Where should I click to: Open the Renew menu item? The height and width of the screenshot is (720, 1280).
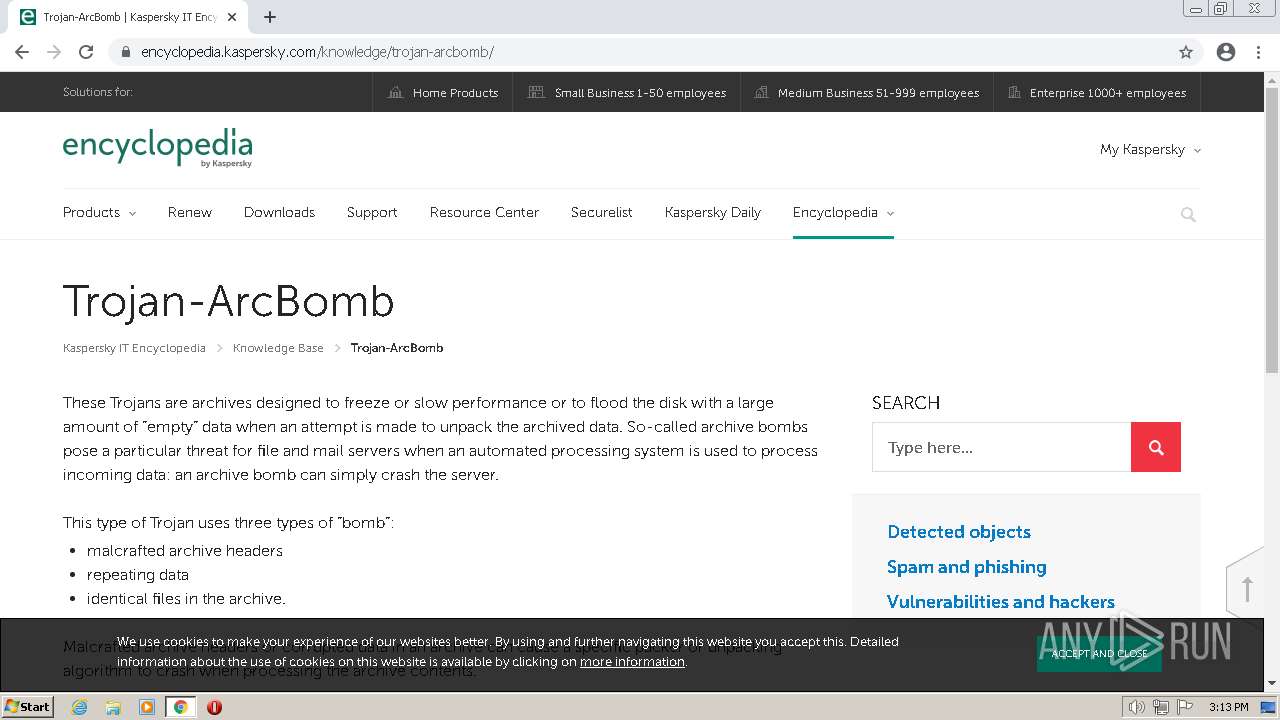(x=190, y=212)
